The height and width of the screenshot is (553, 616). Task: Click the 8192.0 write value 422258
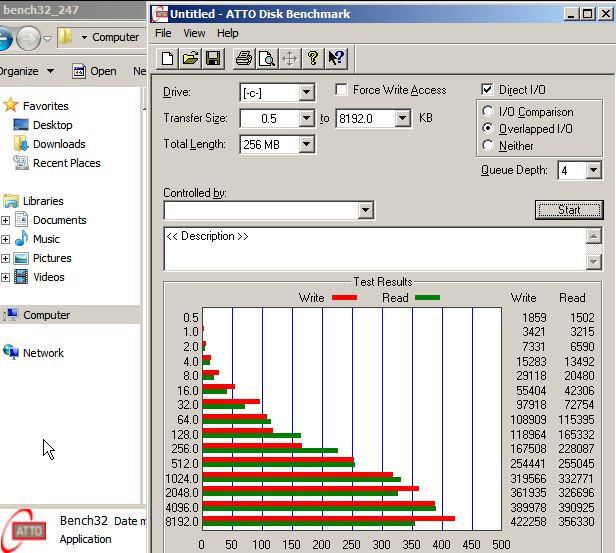click(x=528, y=522)
